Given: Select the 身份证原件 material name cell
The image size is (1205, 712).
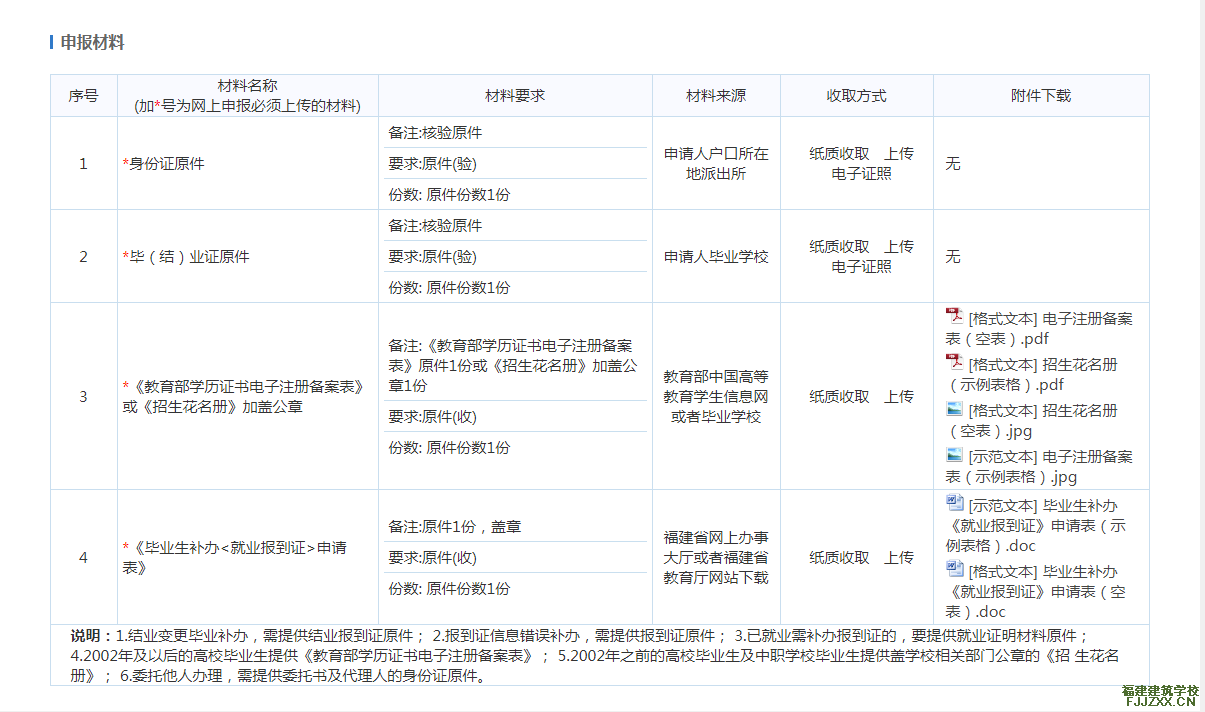Looking at the screenshot, I should [167, 164].
